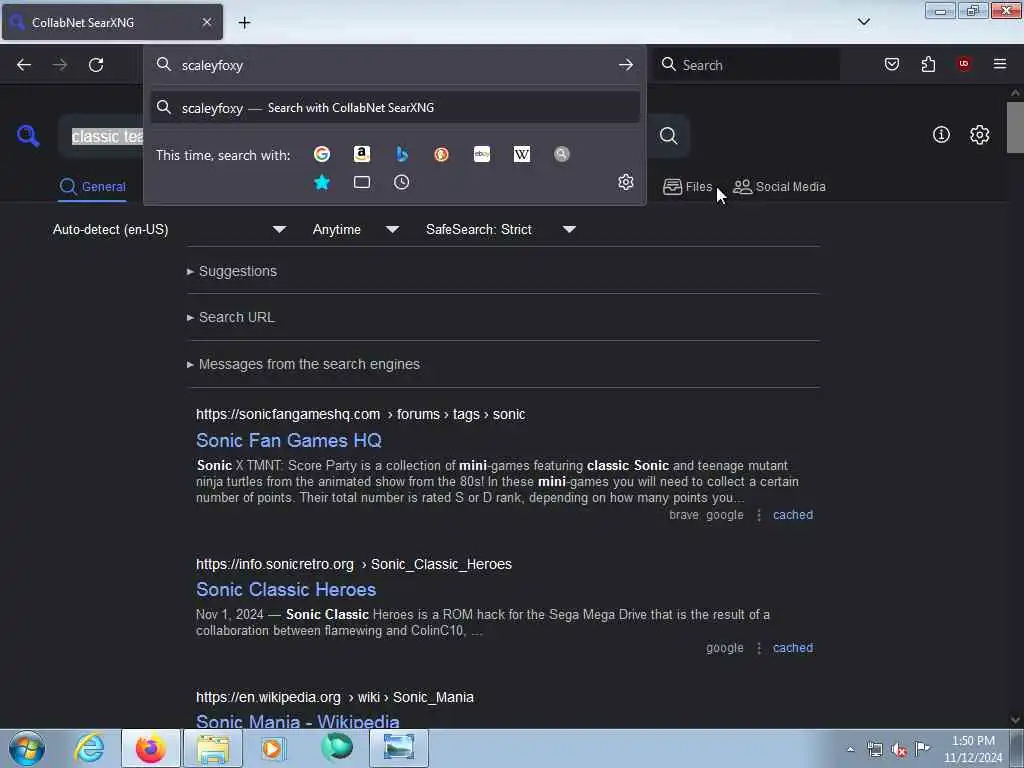Switch to the General category tab
Viewport: 1024px width, 768px height.
[93, 187]
